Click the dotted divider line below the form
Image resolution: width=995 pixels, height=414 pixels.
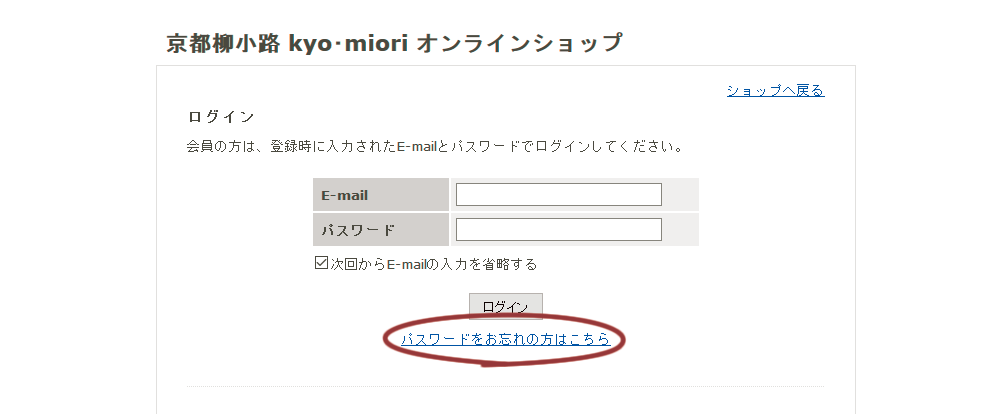tap(505, 386)
